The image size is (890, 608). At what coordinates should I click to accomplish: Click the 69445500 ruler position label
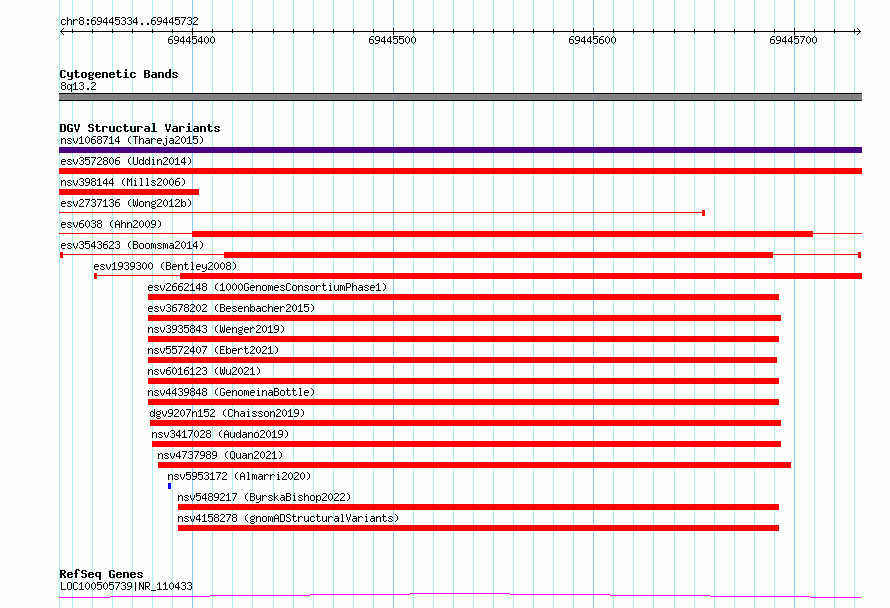click(392, 40)
